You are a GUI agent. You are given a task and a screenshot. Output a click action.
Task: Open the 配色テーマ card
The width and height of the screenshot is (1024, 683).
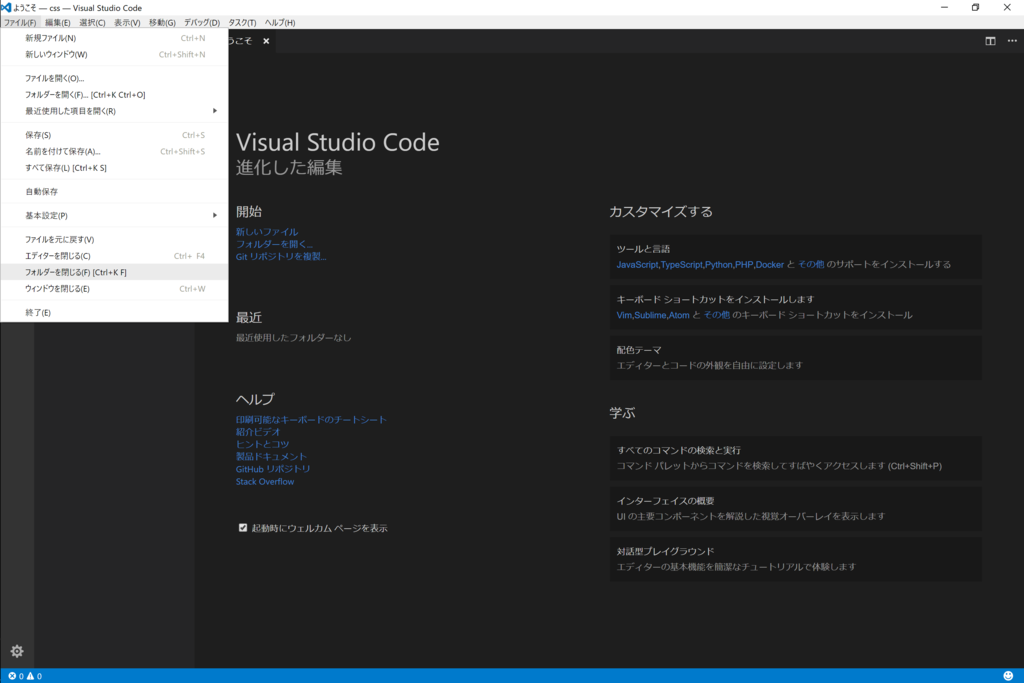796,358
